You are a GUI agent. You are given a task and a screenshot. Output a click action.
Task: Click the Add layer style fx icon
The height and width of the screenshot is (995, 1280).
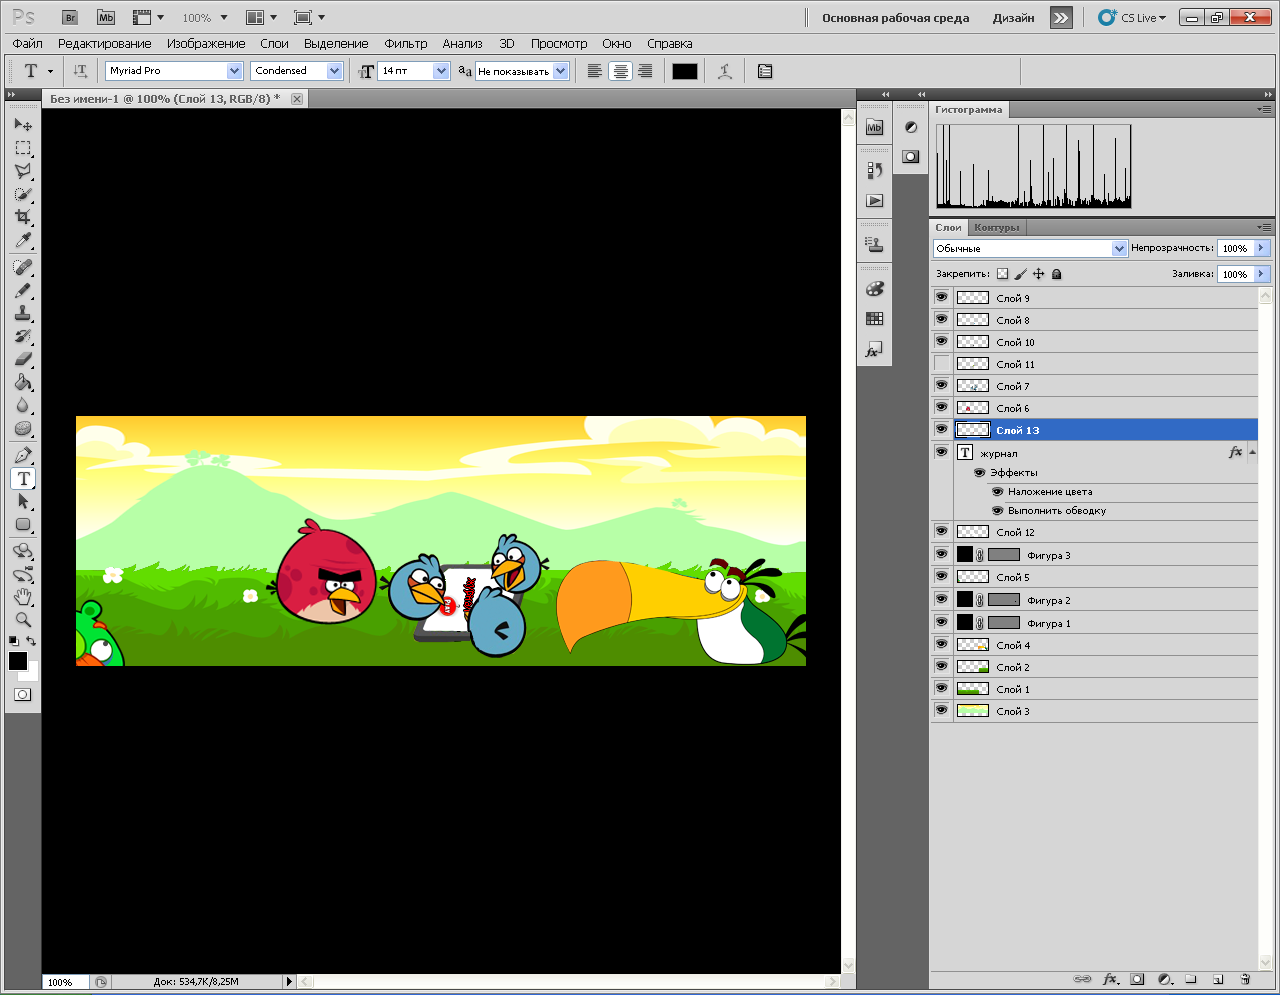[1110, 979]
